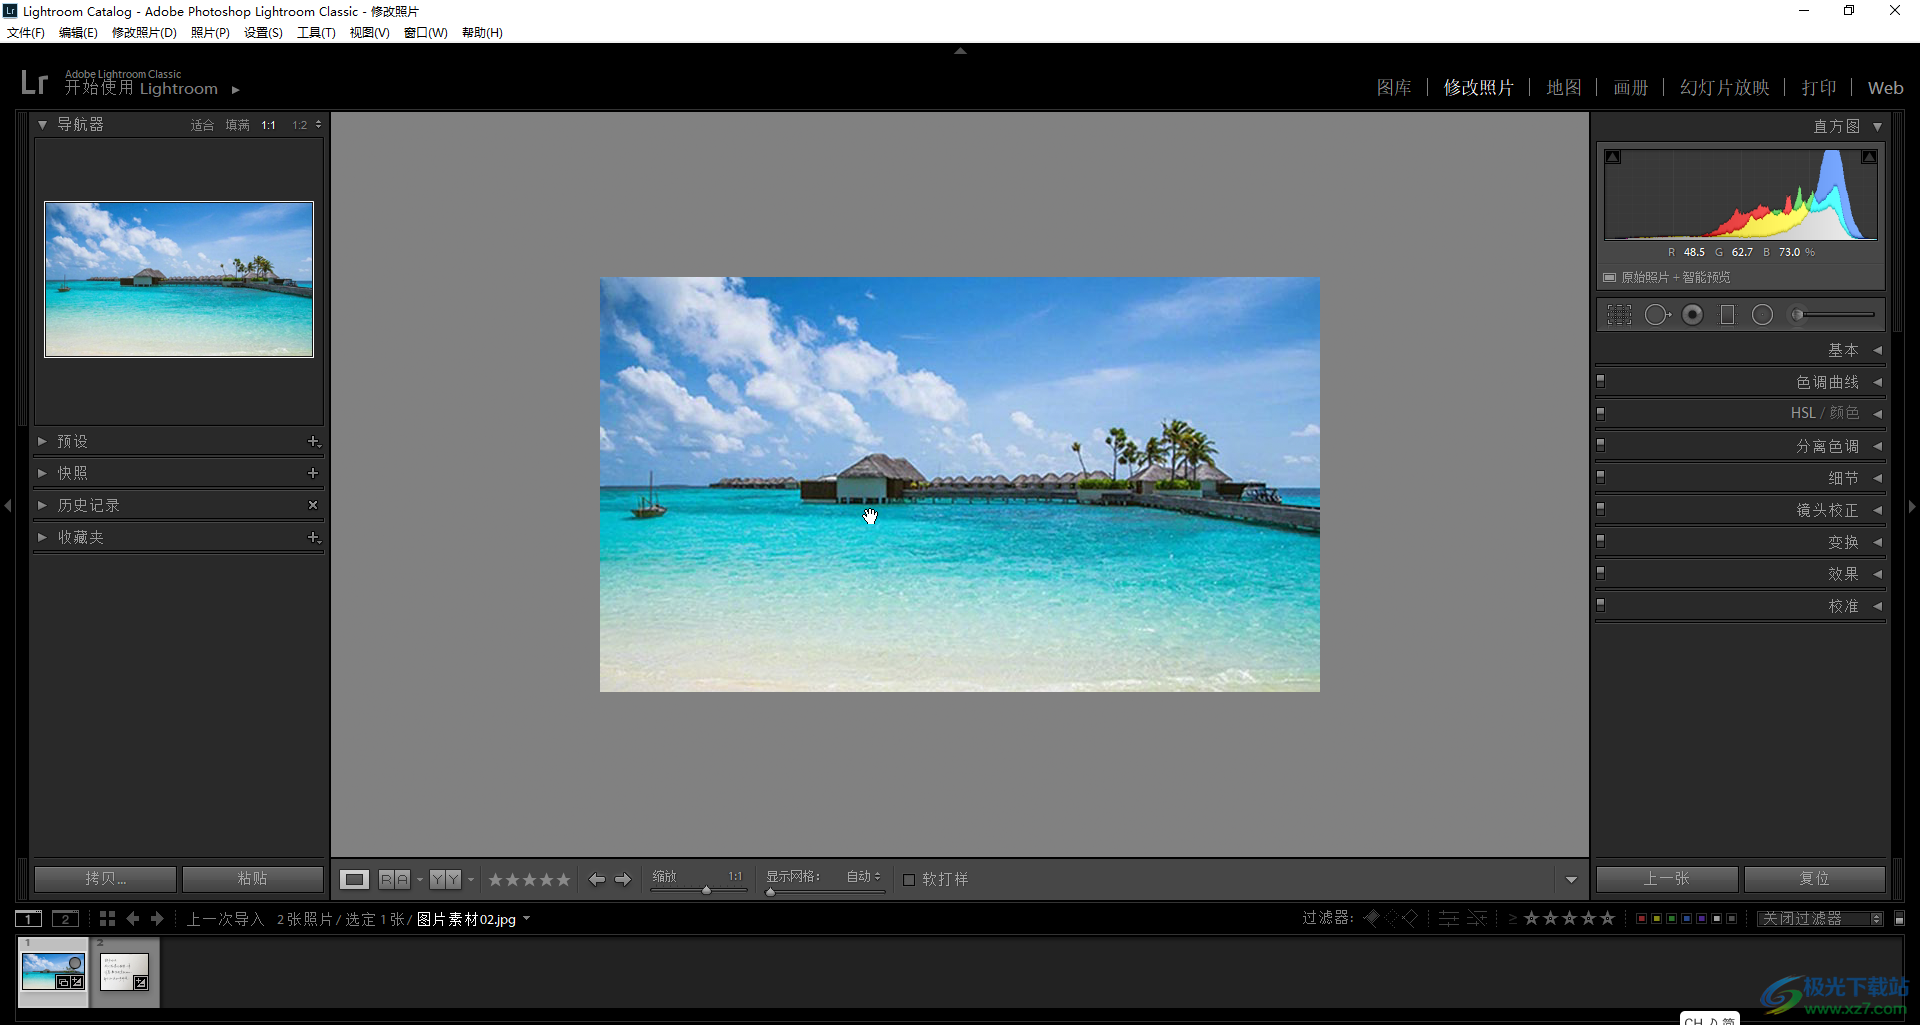Switch to Y|Y compare view

(x=446, y=879)
